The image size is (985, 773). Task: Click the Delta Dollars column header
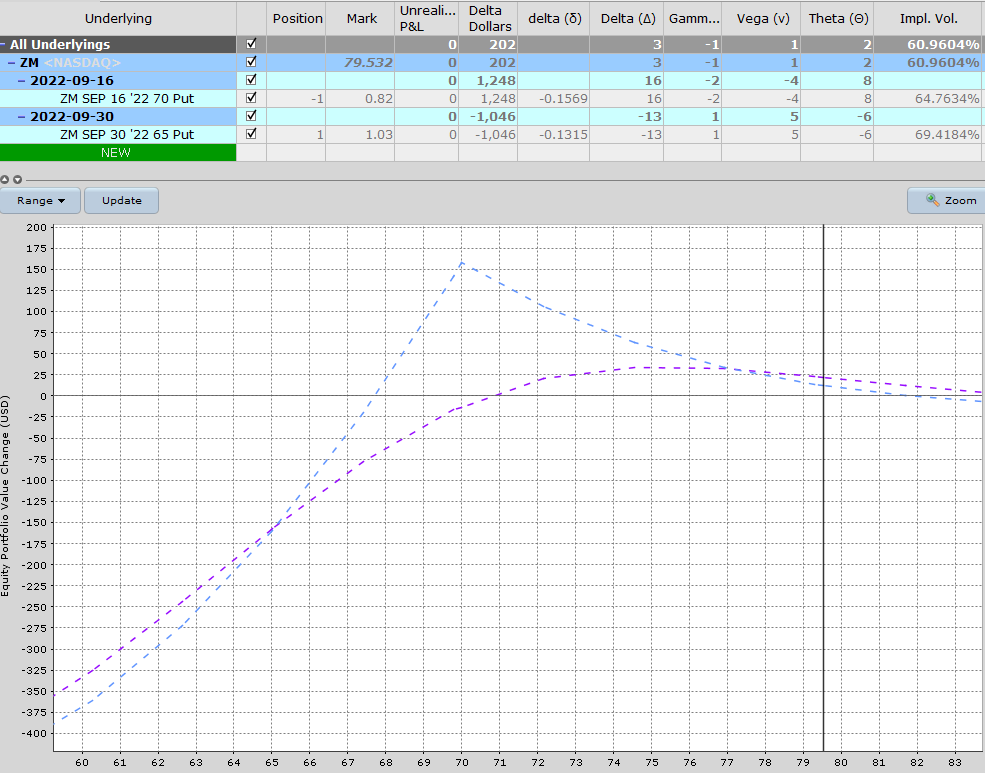point(488,18)
